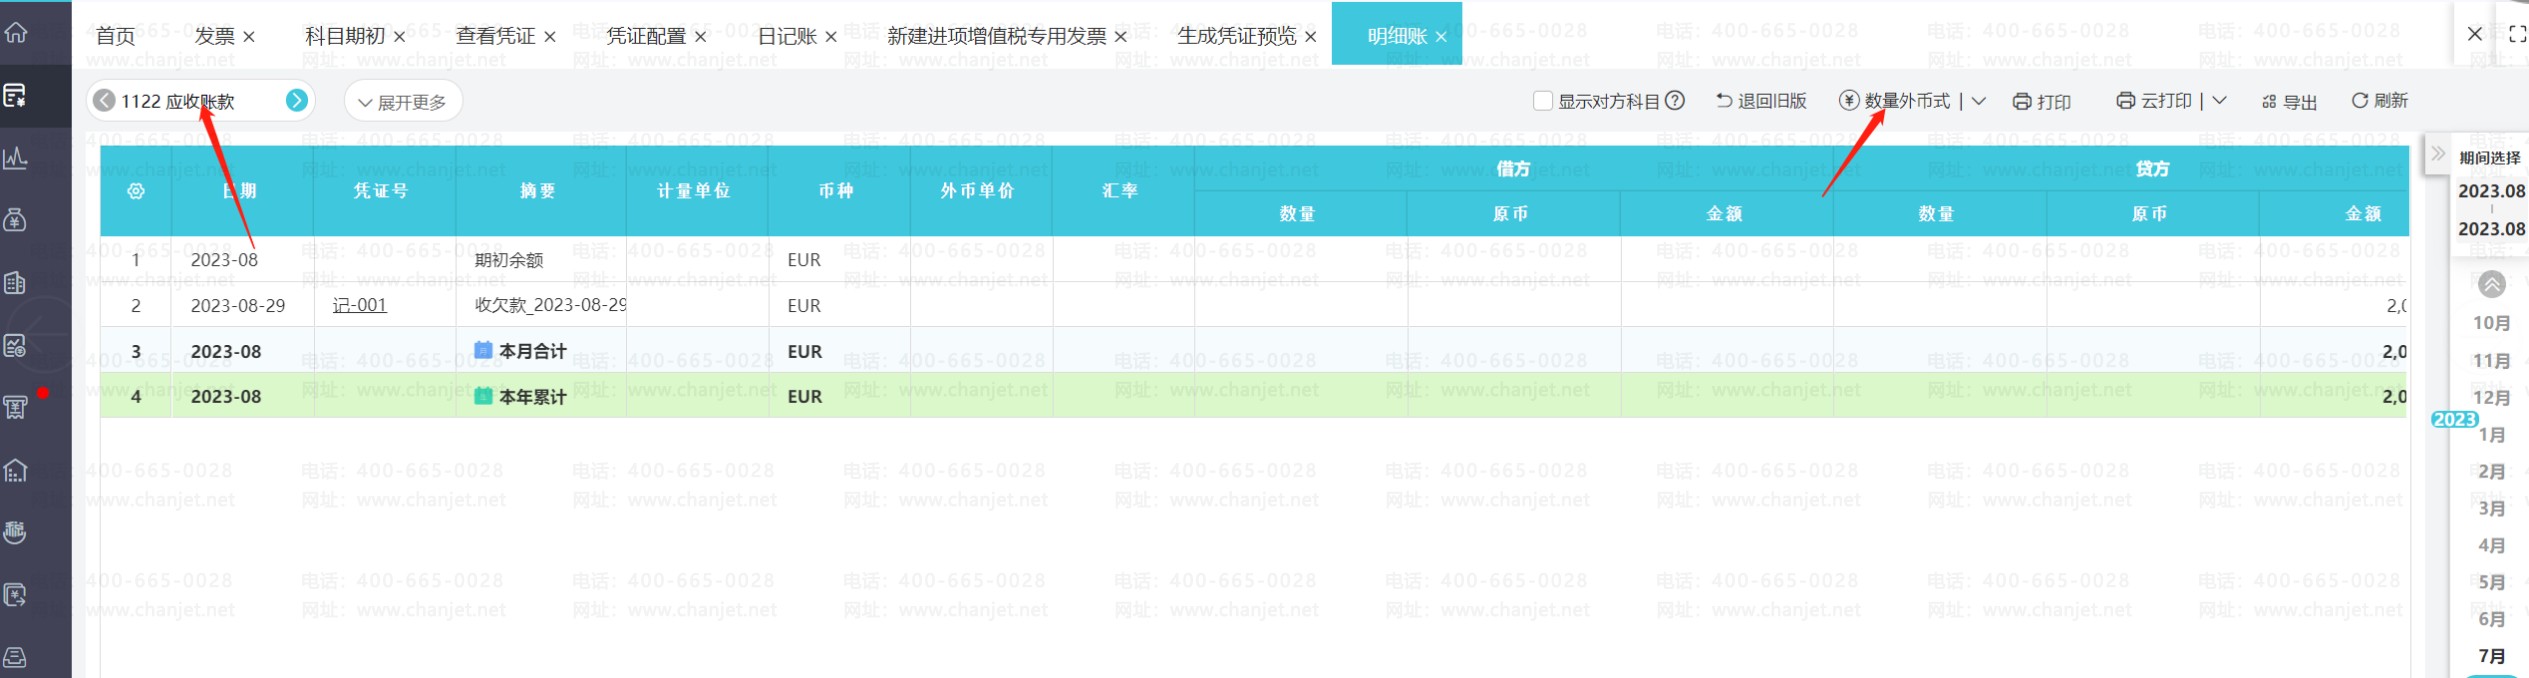This screenshot has width=2529, height=678.
Task: Switch to the 查看凭证 tab
Action: (496, 36)
